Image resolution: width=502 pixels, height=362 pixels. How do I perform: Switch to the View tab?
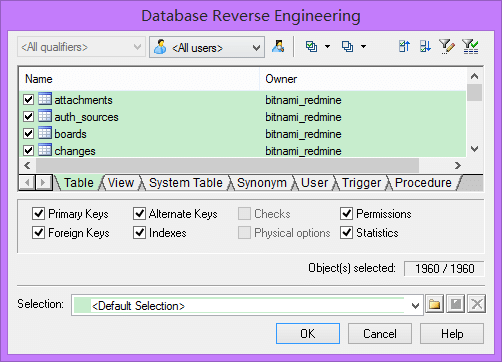tap(121, 183)
